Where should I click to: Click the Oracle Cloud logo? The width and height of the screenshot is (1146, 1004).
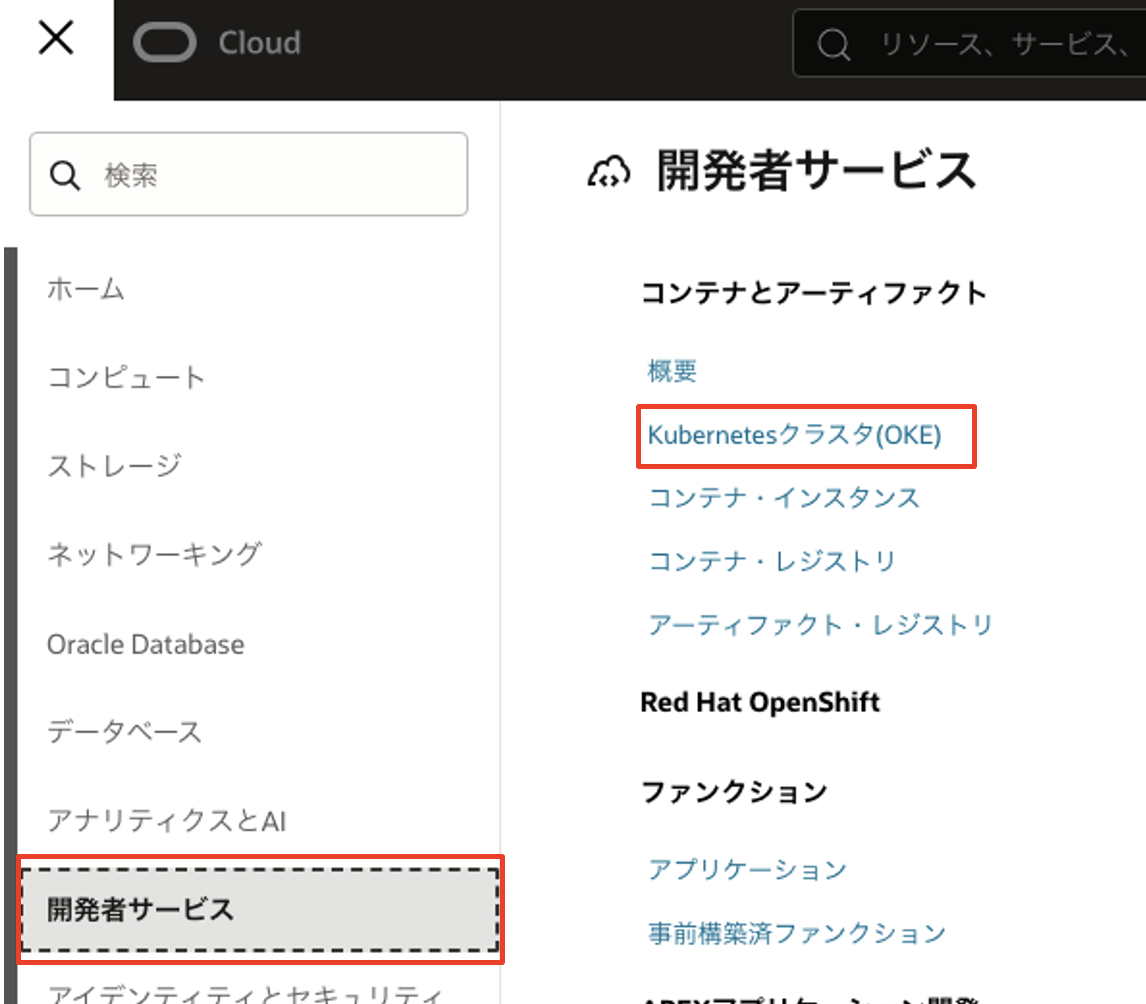click(216, 43)
